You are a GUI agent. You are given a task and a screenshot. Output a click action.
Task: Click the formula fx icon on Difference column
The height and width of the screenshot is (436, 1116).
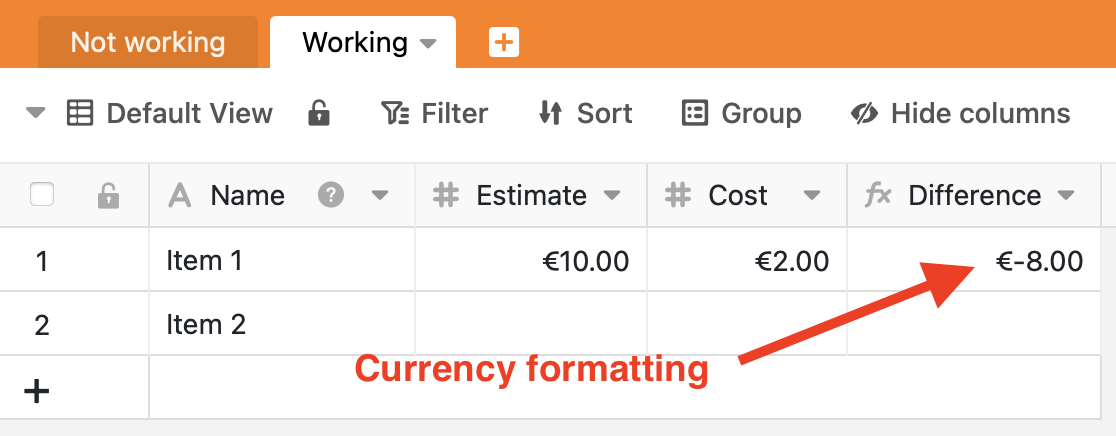tap(878, 195)
